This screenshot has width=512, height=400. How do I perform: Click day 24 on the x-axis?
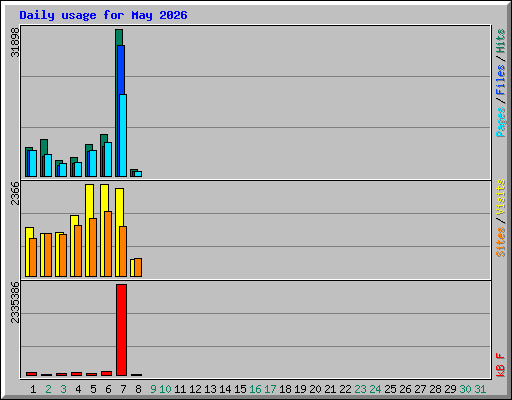[x=375, y=389]
